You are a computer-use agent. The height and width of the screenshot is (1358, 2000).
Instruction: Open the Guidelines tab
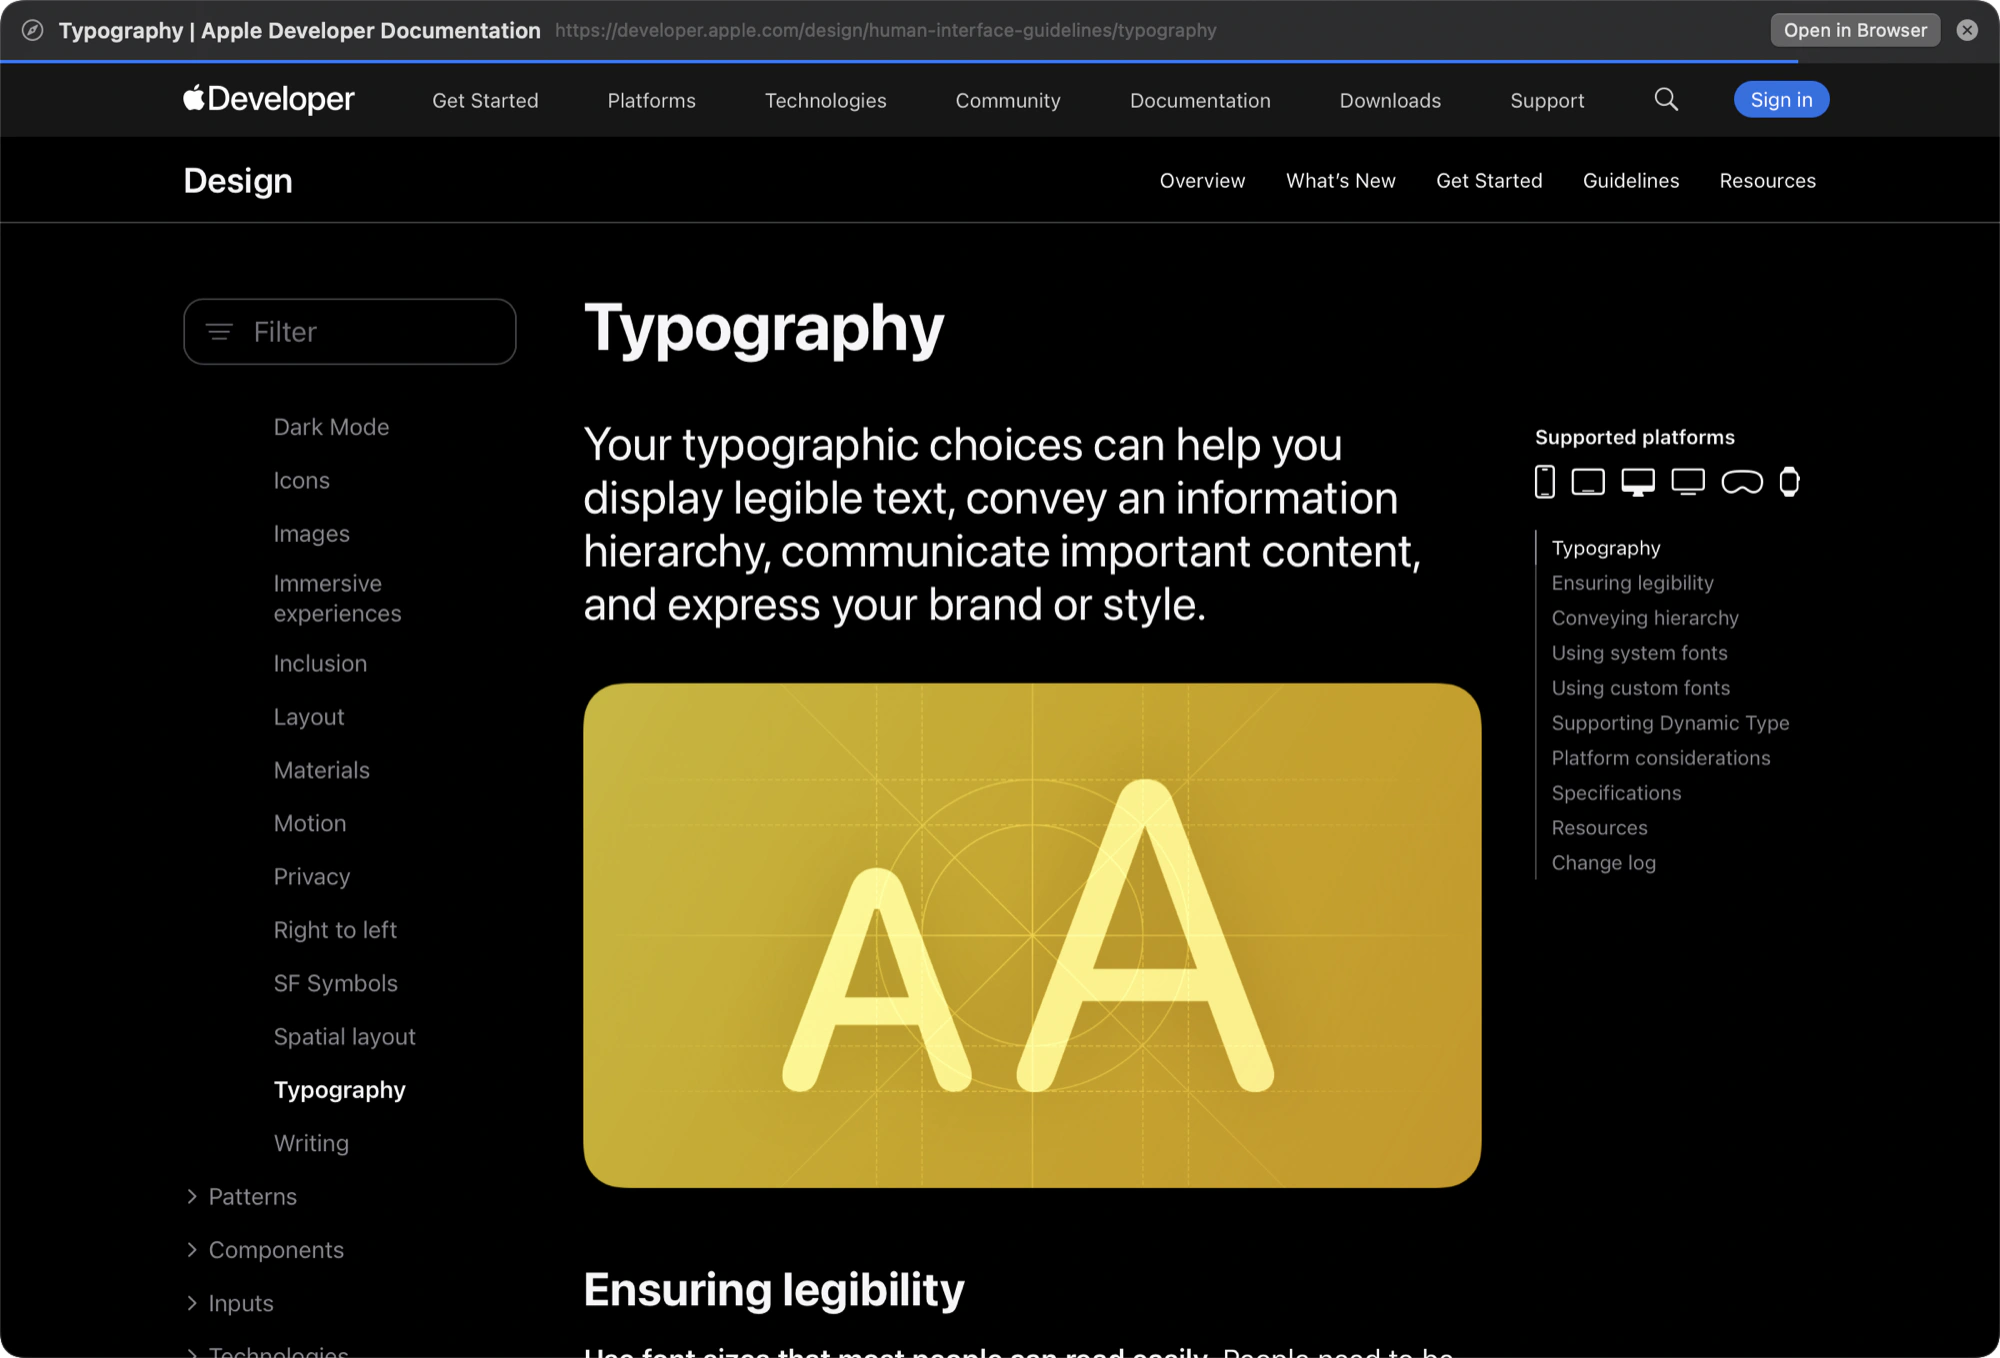1631,181
